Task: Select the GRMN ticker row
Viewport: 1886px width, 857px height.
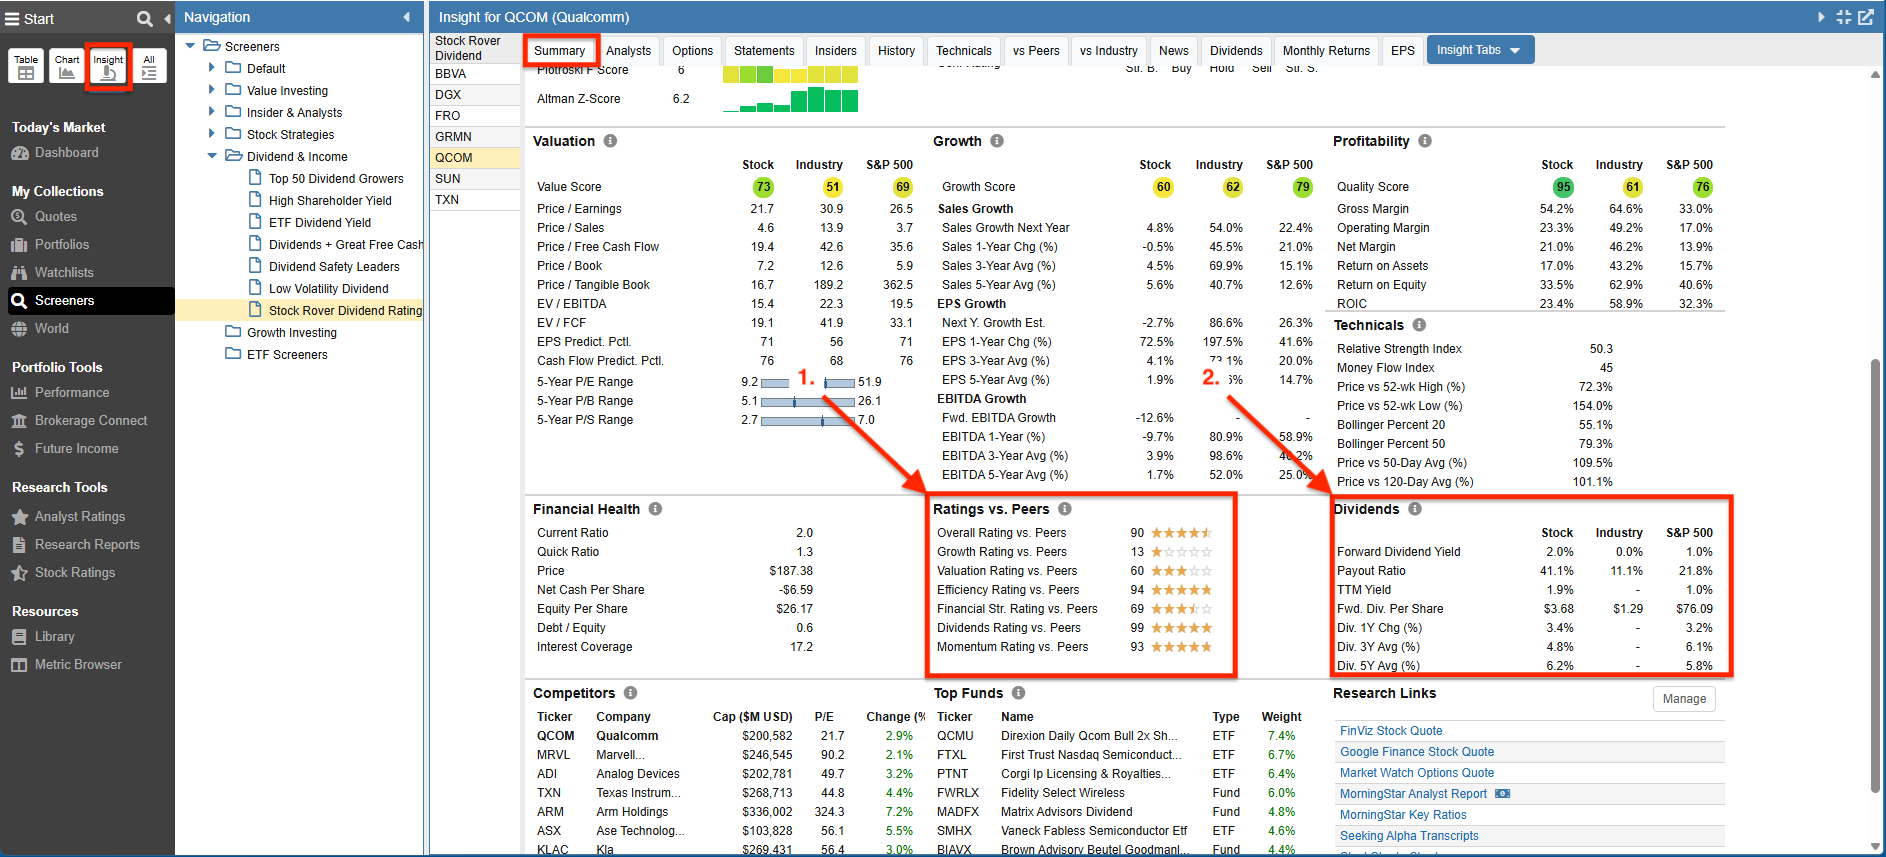Action: (474, 137)
